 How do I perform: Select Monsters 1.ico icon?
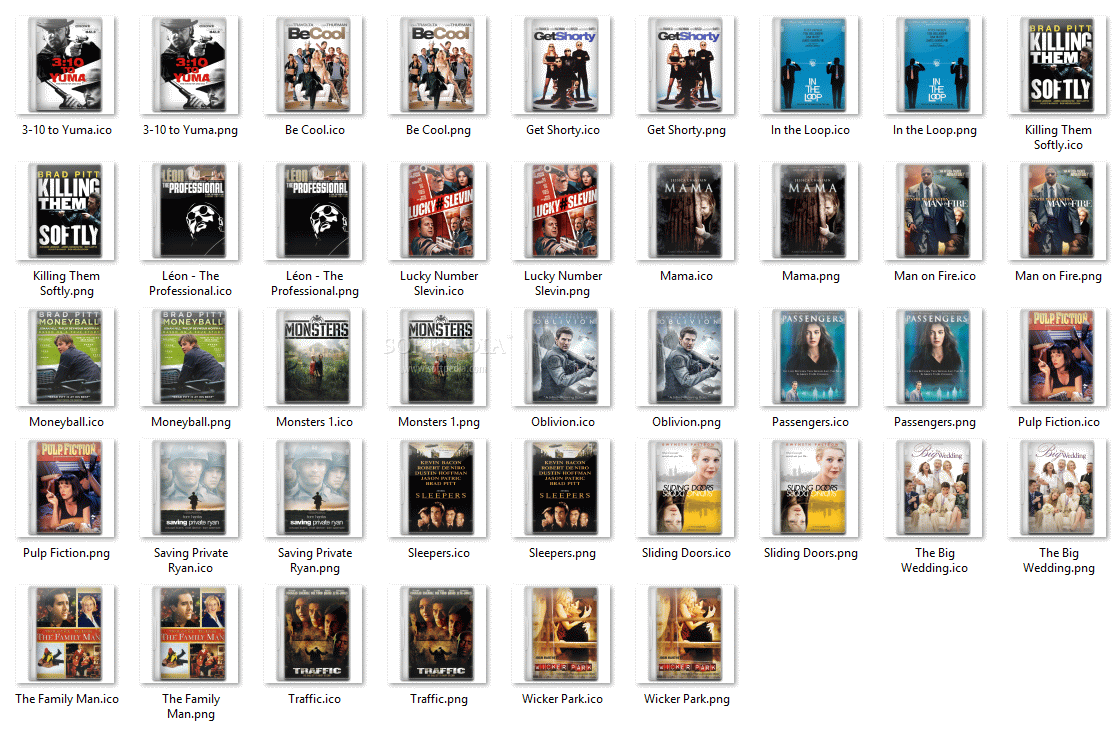click(x=314, y=358)
